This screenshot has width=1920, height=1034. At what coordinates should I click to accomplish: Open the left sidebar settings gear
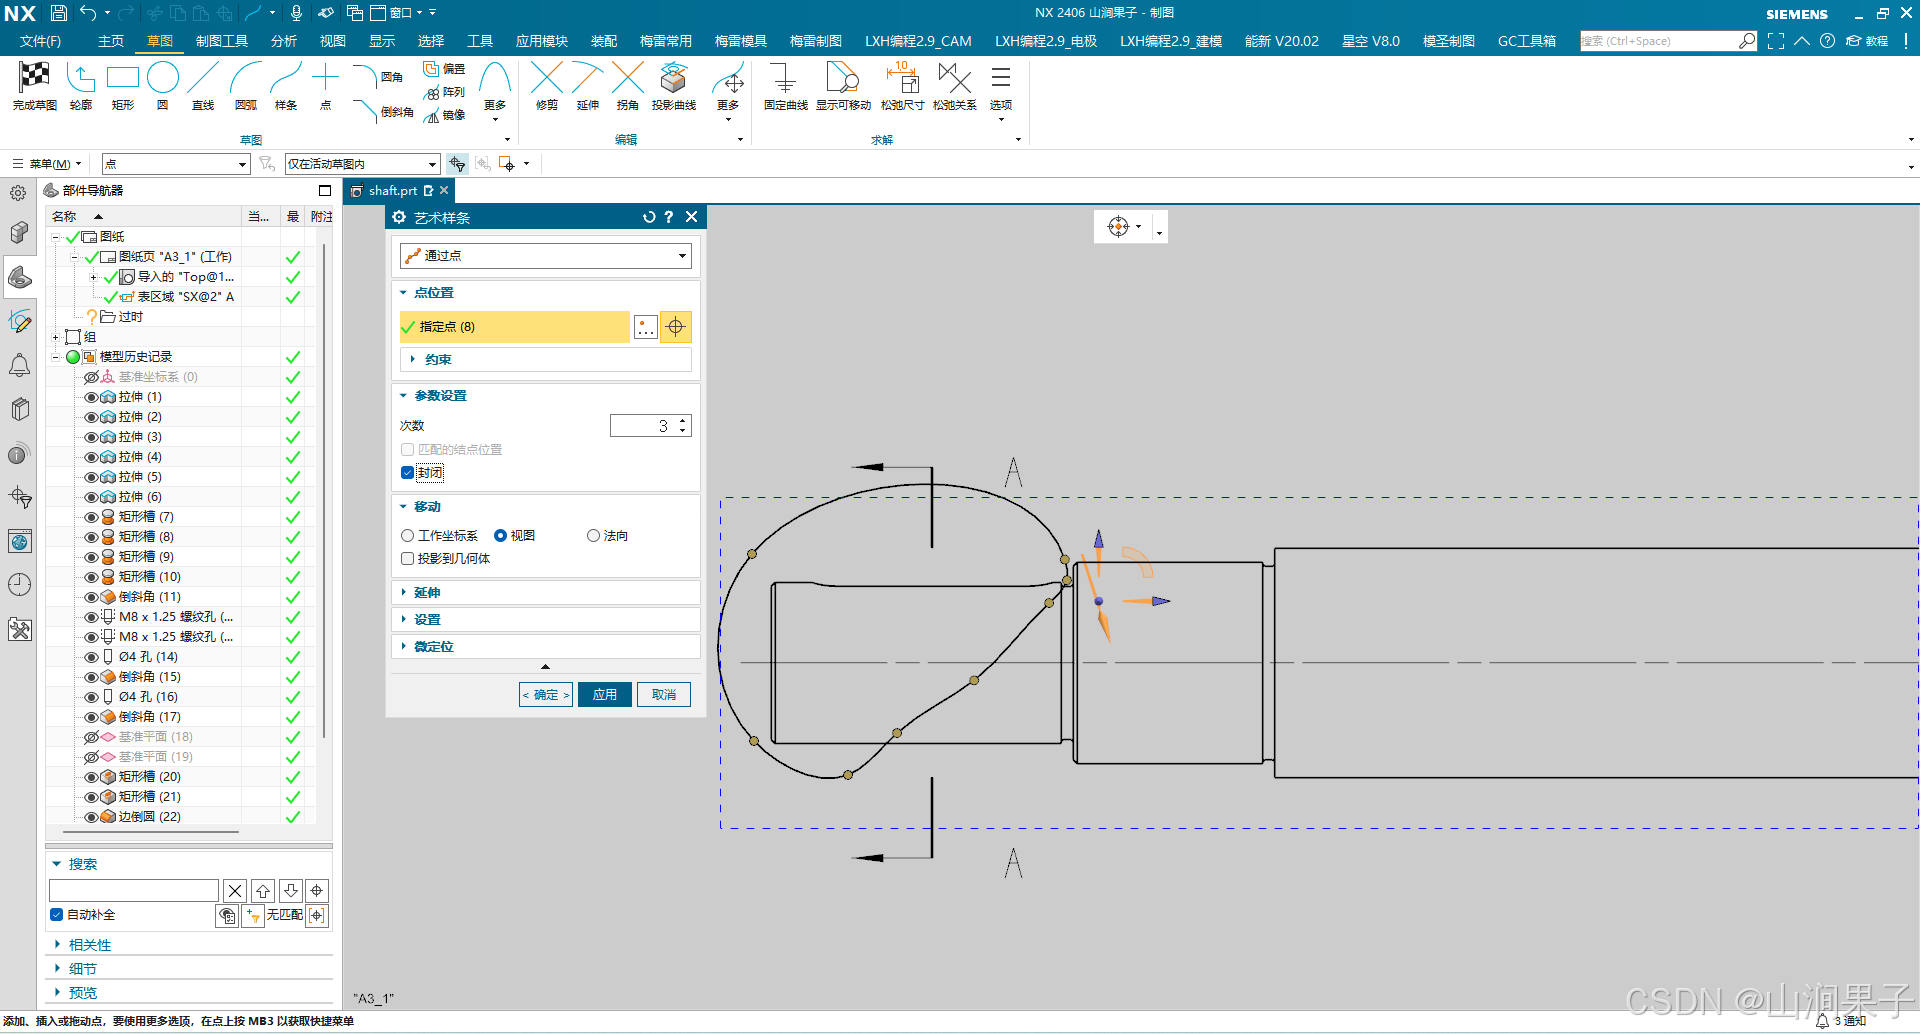[x=18, y=193]
